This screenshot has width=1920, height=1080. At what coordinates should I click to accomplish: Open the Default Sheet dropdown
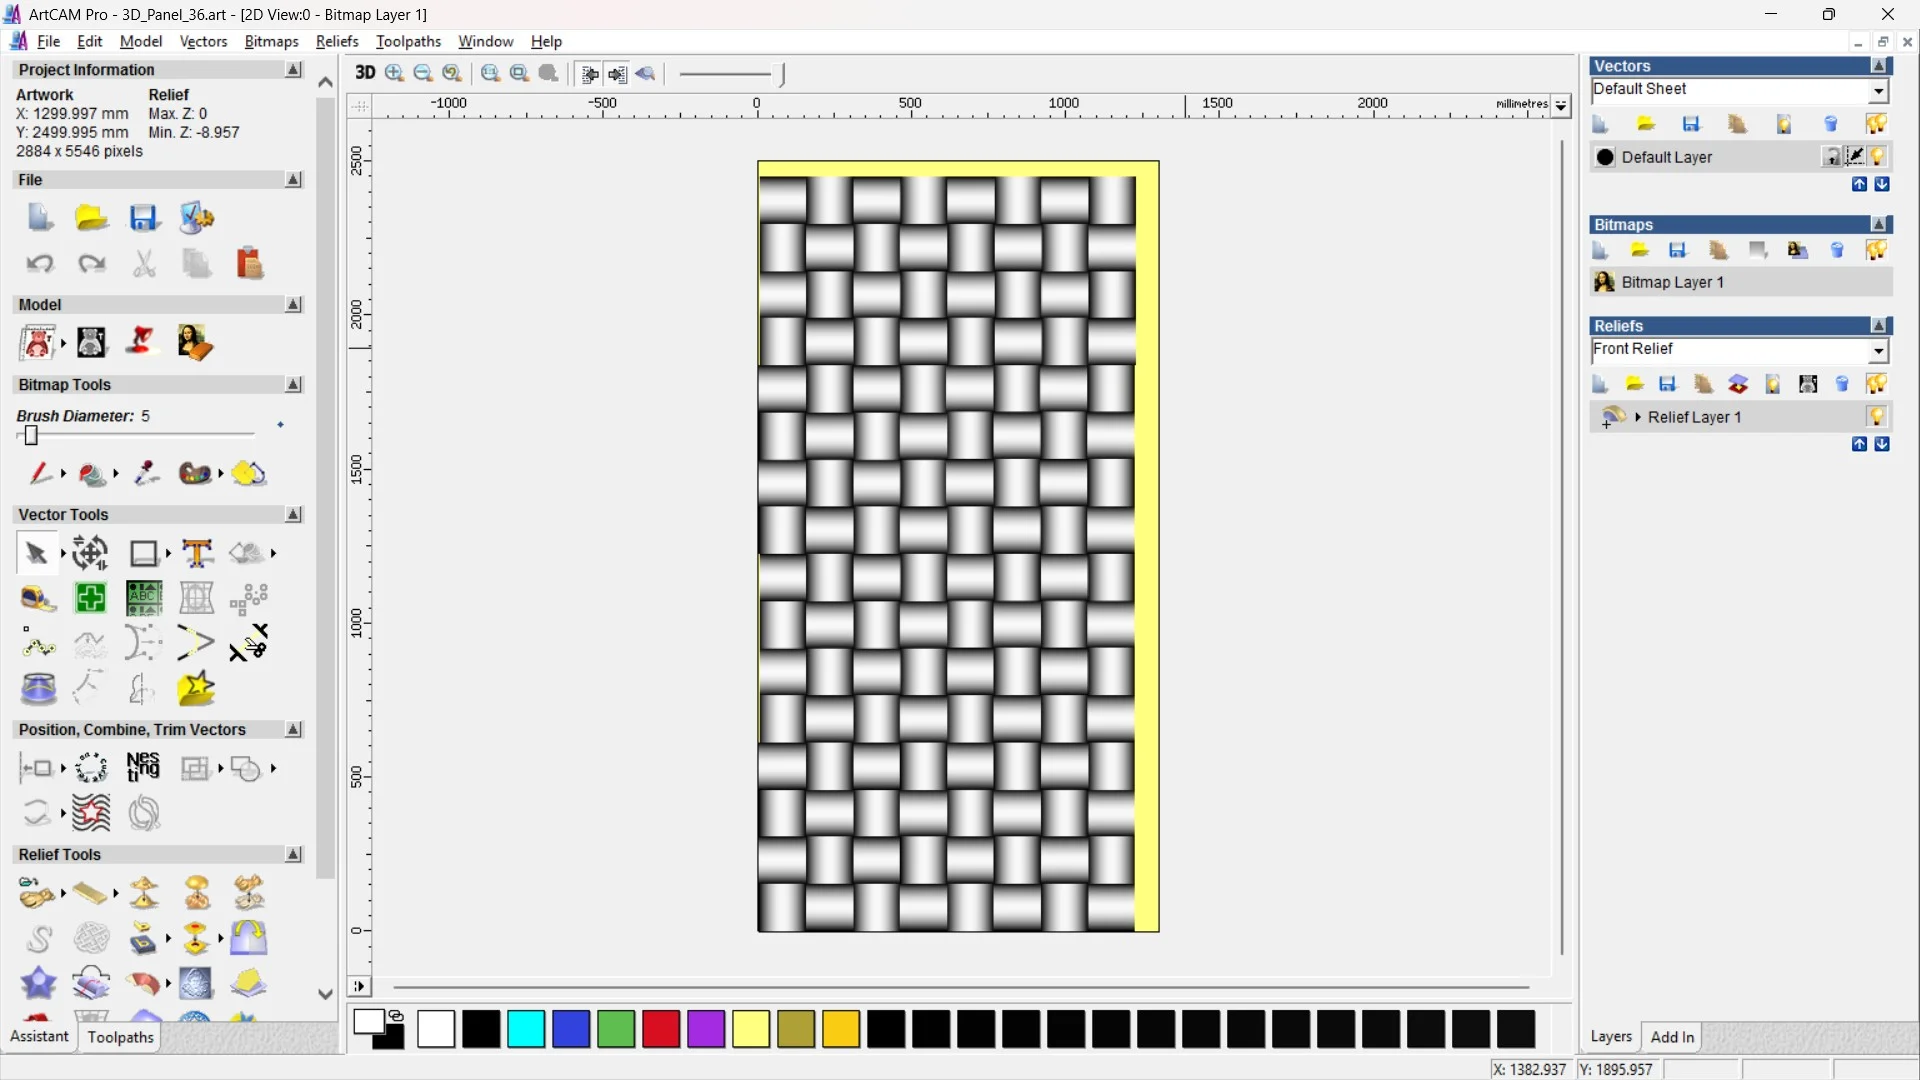point(1878,91)
